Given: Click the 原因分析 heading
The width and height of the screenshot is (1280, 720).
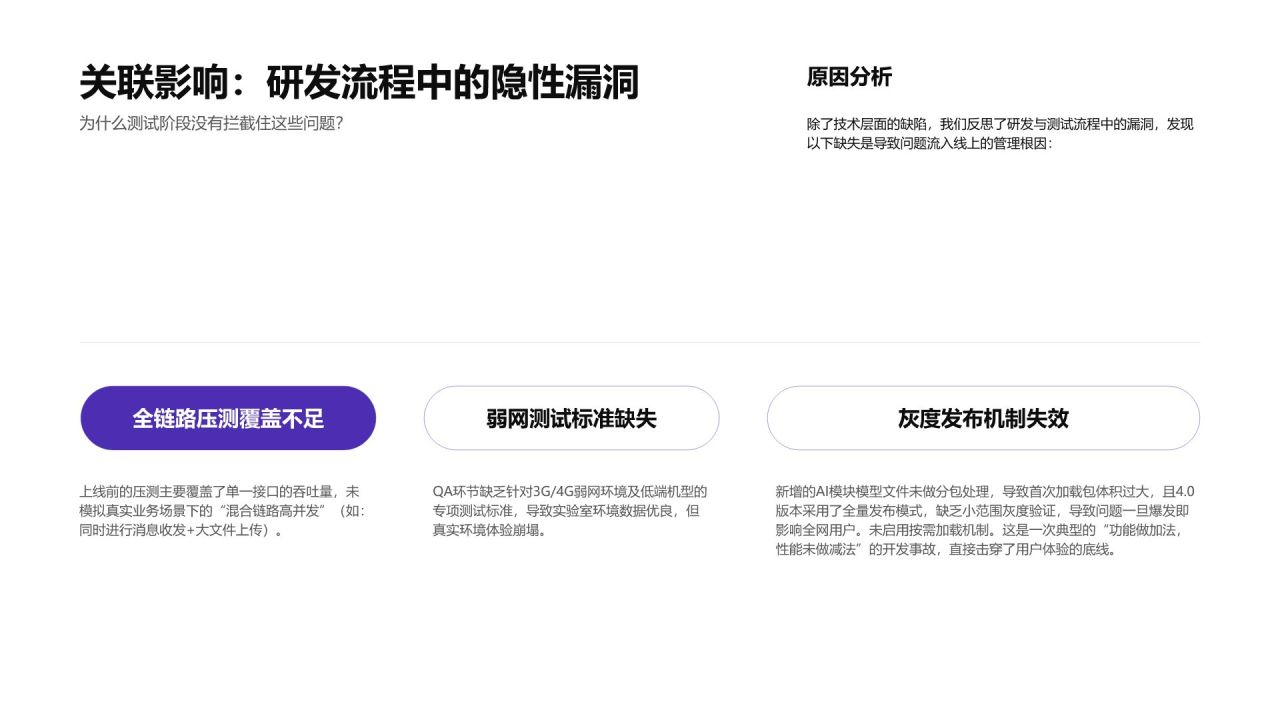Looking at the screenshot, I should (x=849, y=77).
